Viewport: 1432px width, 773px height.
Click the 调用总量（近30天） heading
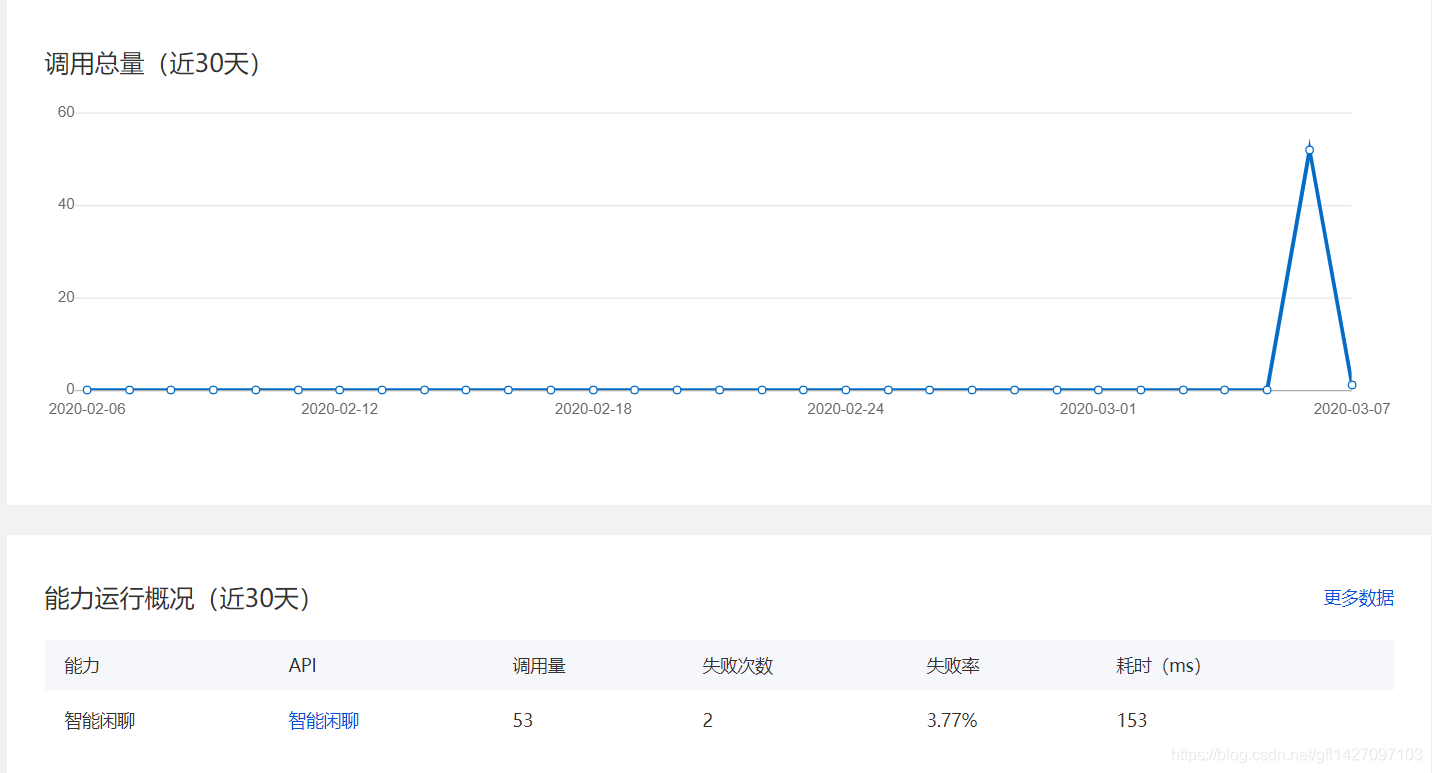[x=153, y=64]
